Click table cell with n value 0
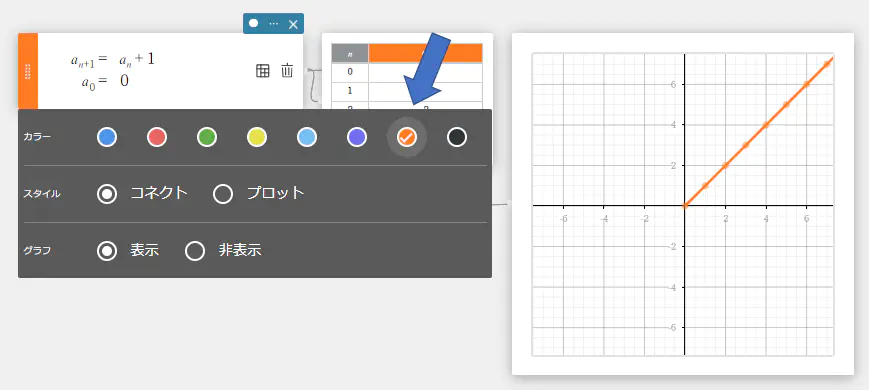The height and width of the screenshot is (390, 869). (x=350, y=71)
